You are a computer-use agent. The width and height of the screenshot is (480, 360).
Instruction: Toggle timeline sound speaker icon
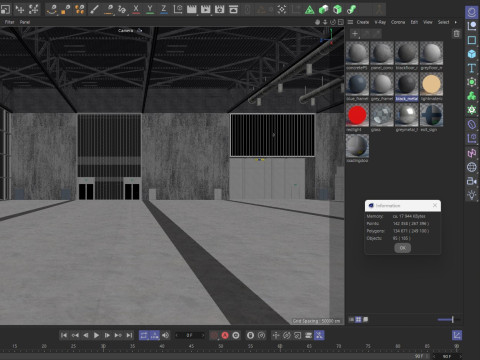tap(165, 335)
